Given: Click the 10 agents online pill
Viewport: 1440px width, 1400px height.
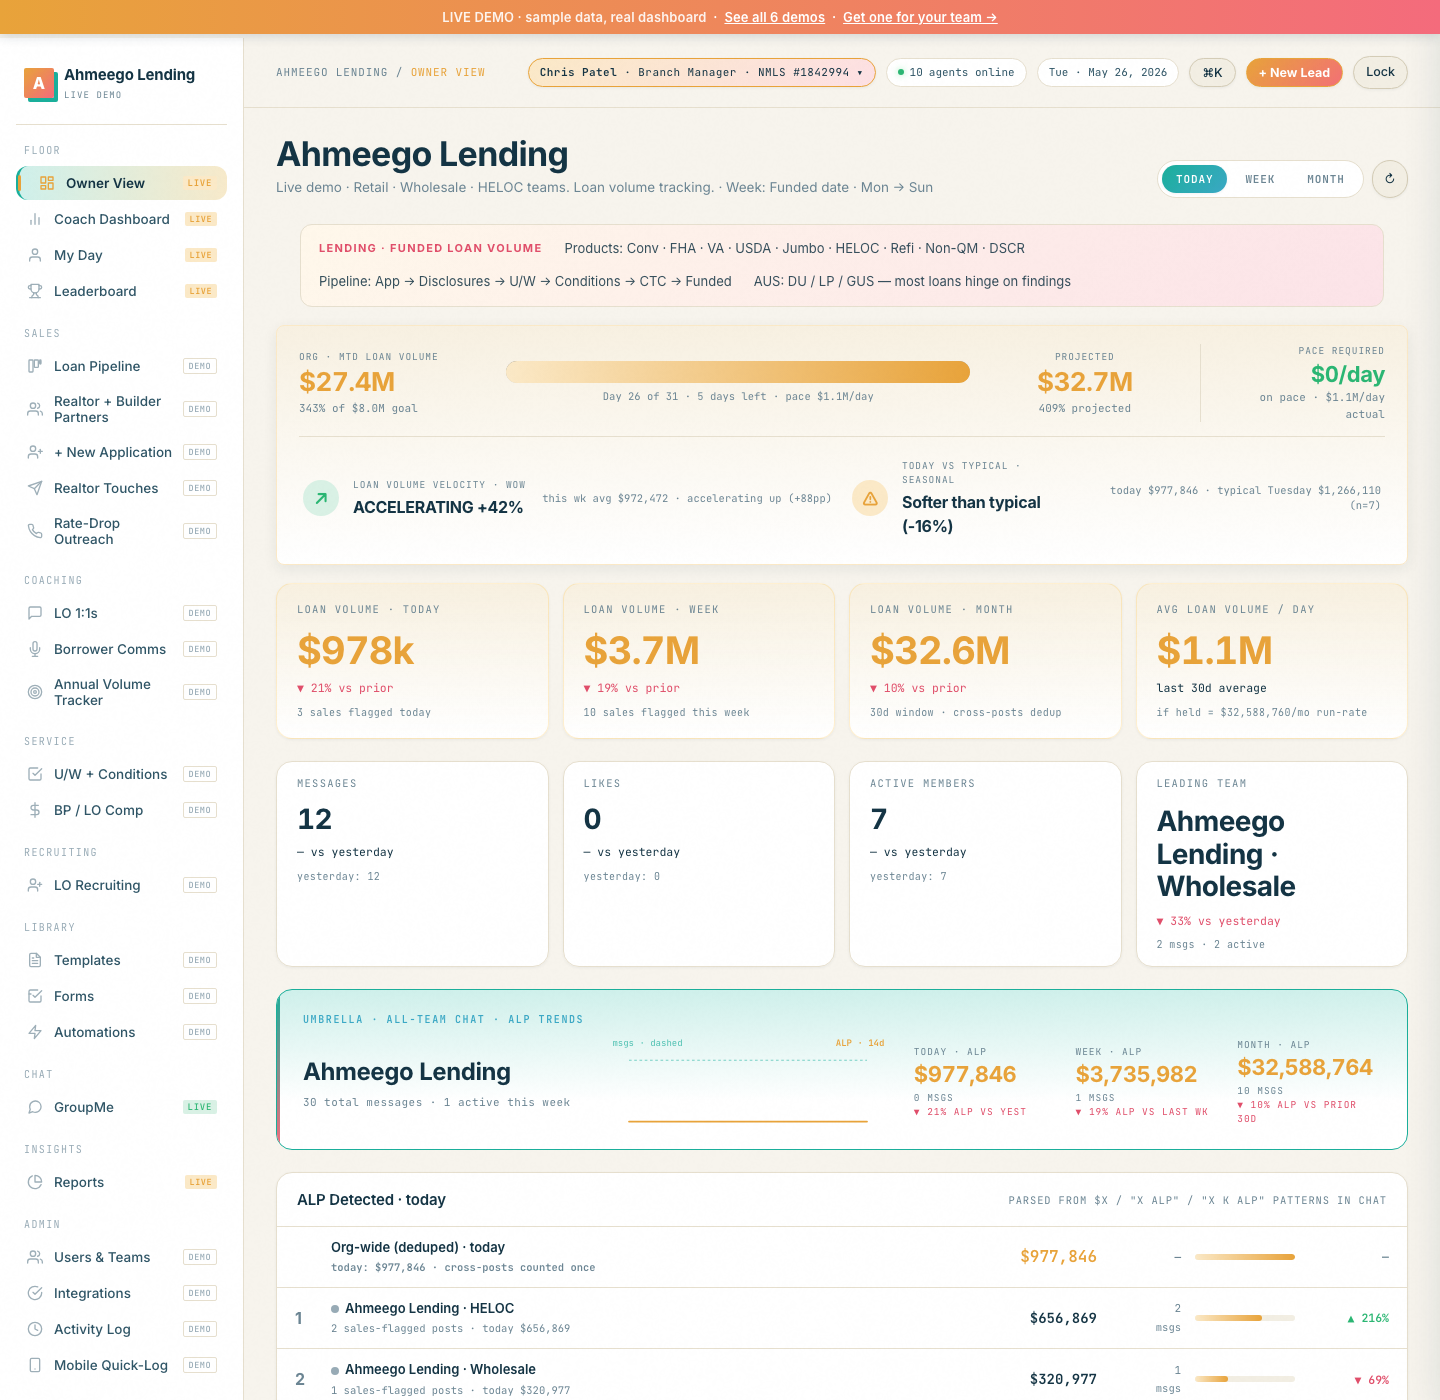Looking at the screenshot, I should click(x=956, y=72).
